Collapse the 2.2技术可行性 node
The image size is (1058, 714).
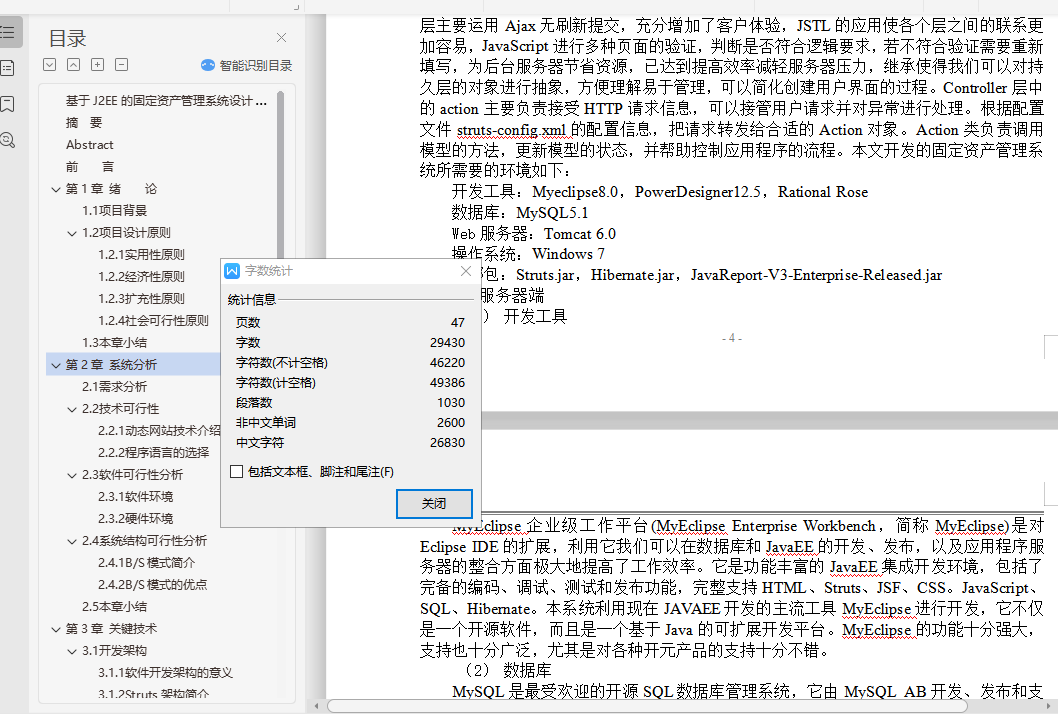pos(72,409)
